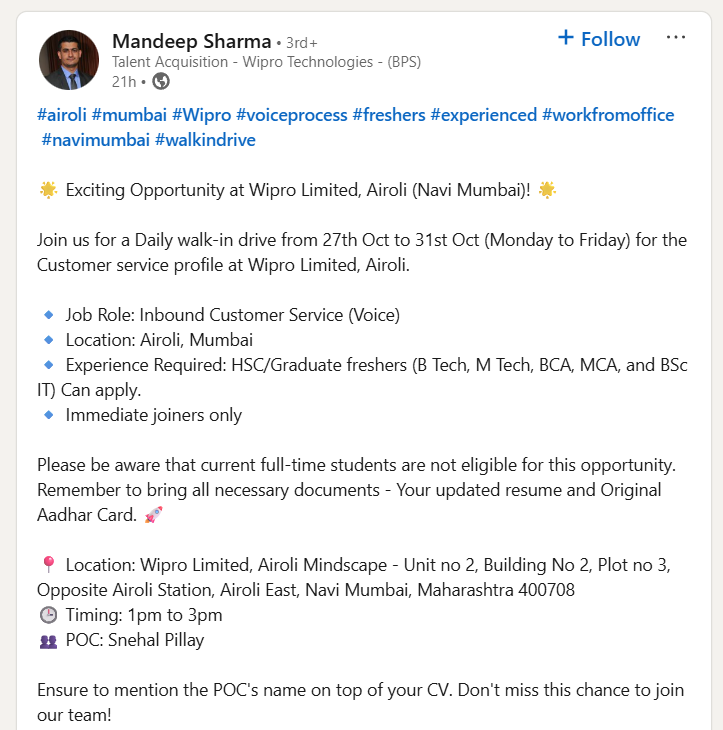Click the clock emoji beside Timing
The height and width of the screenshot is (730, 723).
pos(48,614)
